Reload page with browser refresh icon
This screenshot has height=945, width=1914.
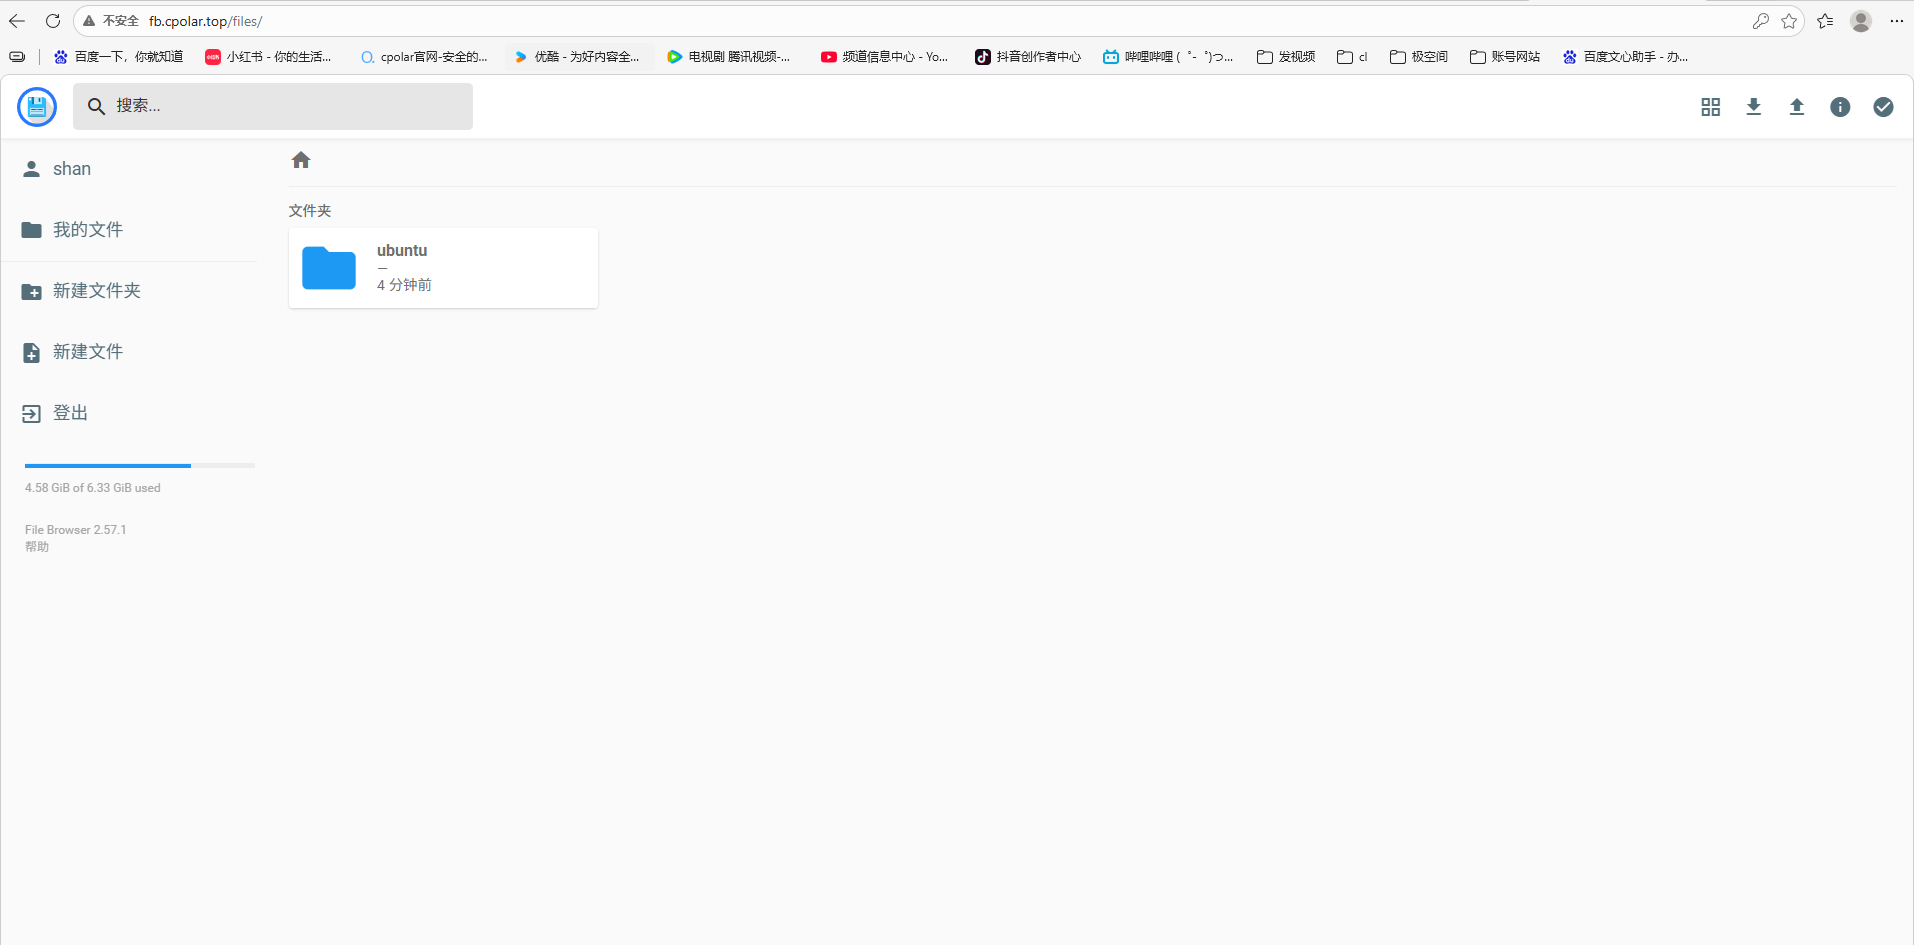pyautogui.click(x=53, y=21)
